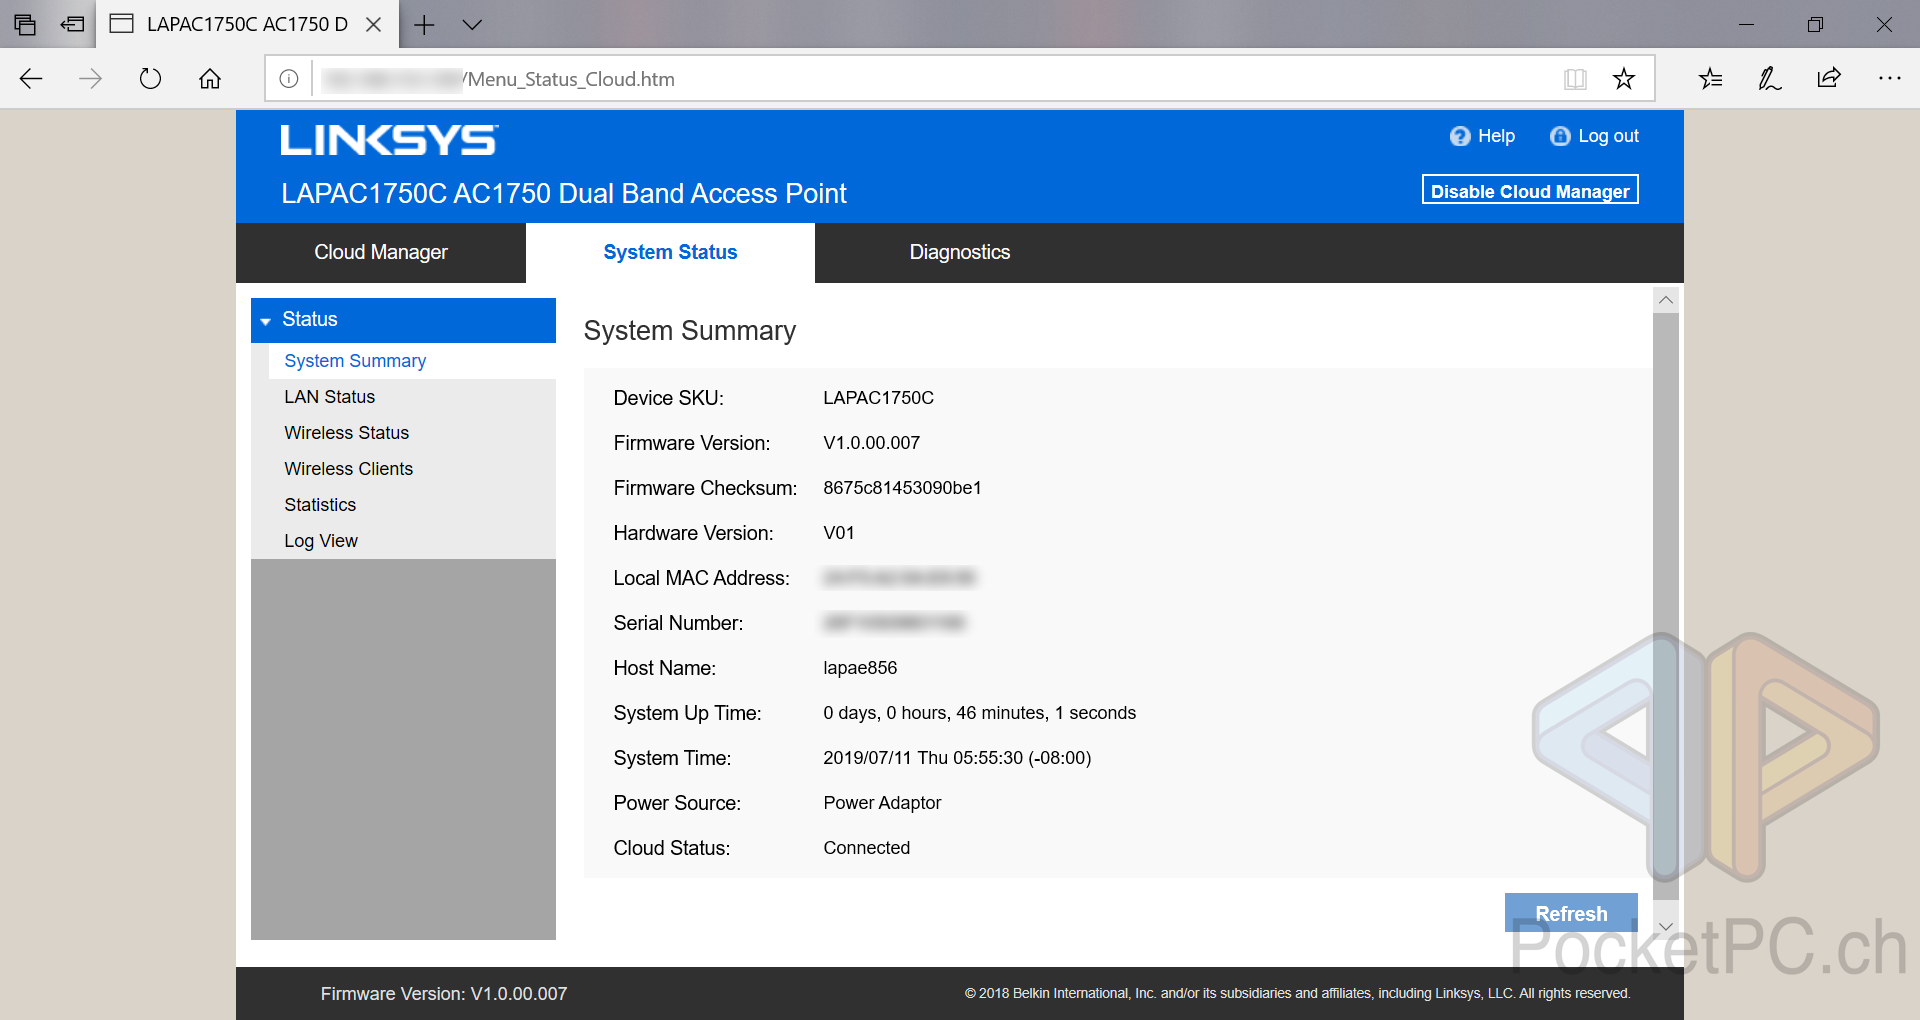Click the Firmware Version value V1.0.00.007
This screenshot has height=1020, width=1920.
tap(871, 443)
